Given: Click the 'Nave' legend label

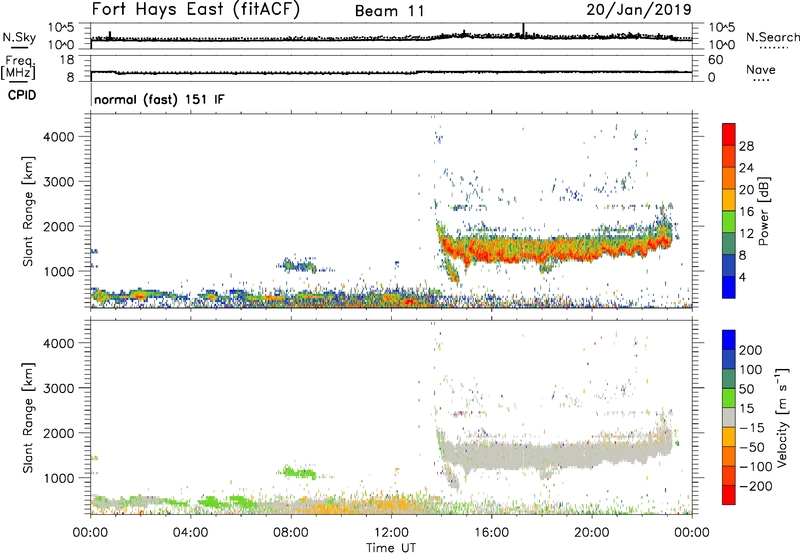Looking at the screenshot, I should coord(761,69).
